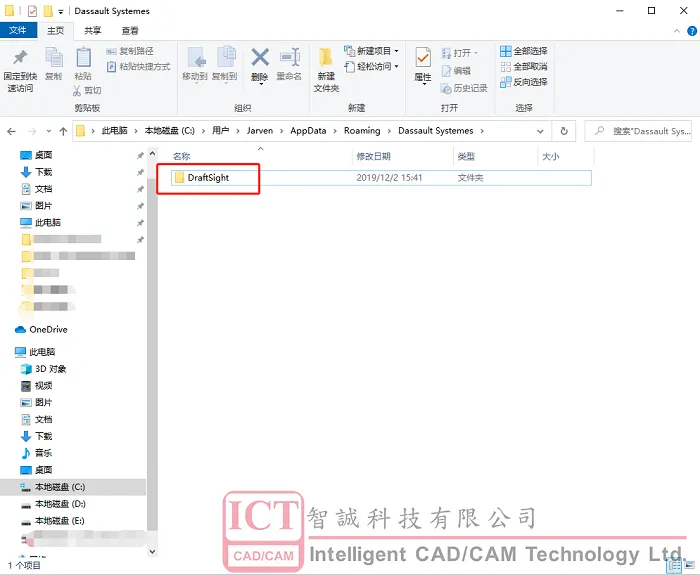Select pinned 图片 in Quick access

[37, 206]
